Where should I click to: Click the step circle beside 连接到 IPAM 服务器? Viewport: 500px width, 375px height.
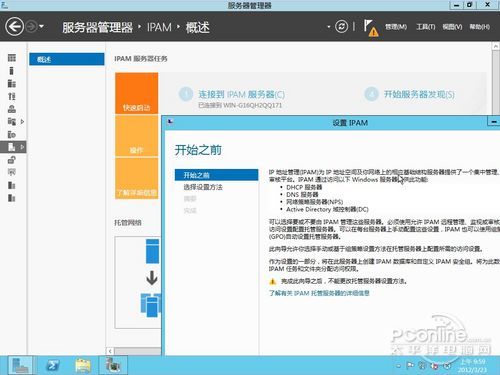pyautogui.click(x=186, y=94)
